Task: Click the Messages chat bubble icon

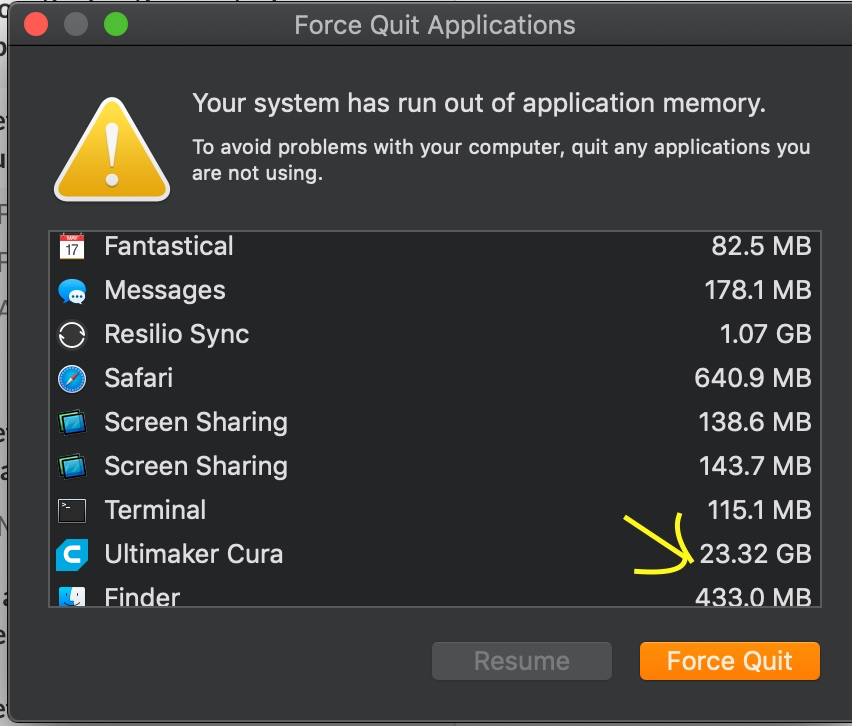Action: click(72, 291)
